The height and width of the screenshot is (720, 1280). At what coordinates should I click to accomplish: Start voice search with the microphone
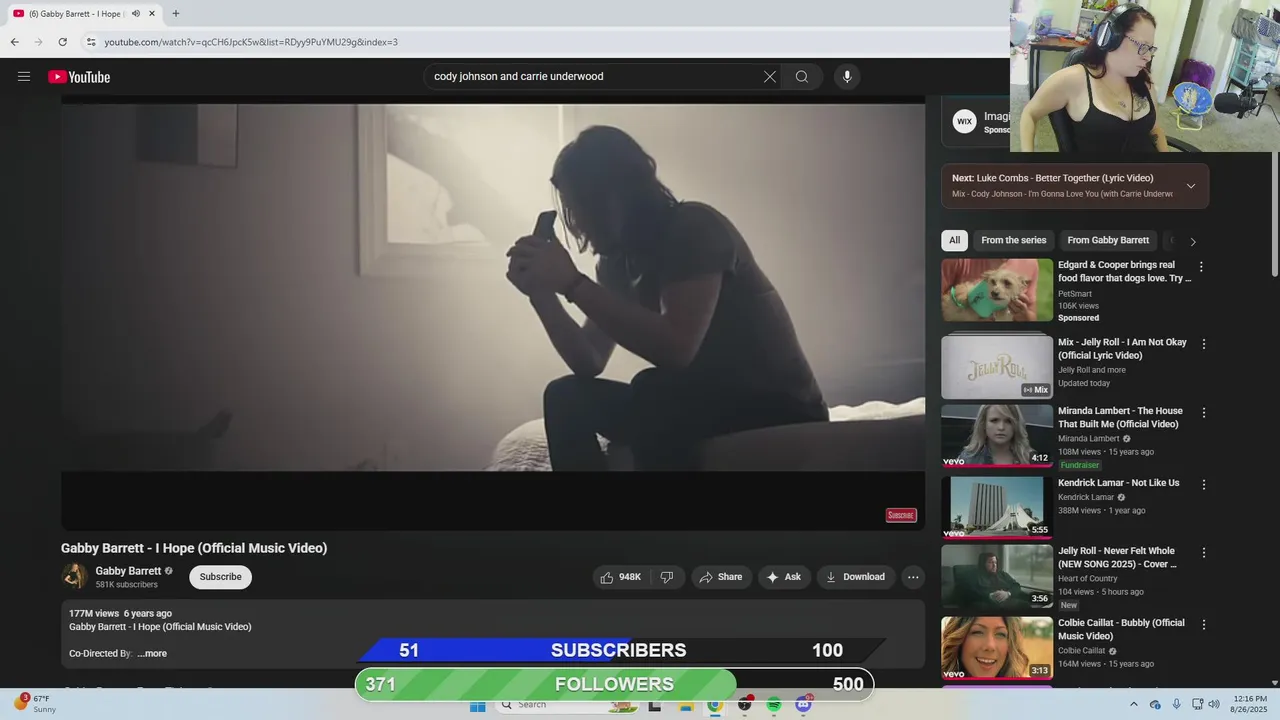coord(847,77)
